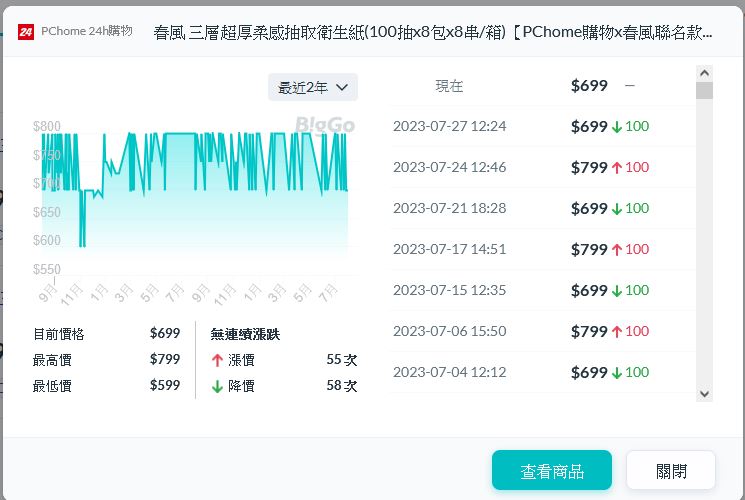Screen dimensions: 745x500
Task: Click the red up arrow next to 漲價
Action: click(x=217, y=360)
